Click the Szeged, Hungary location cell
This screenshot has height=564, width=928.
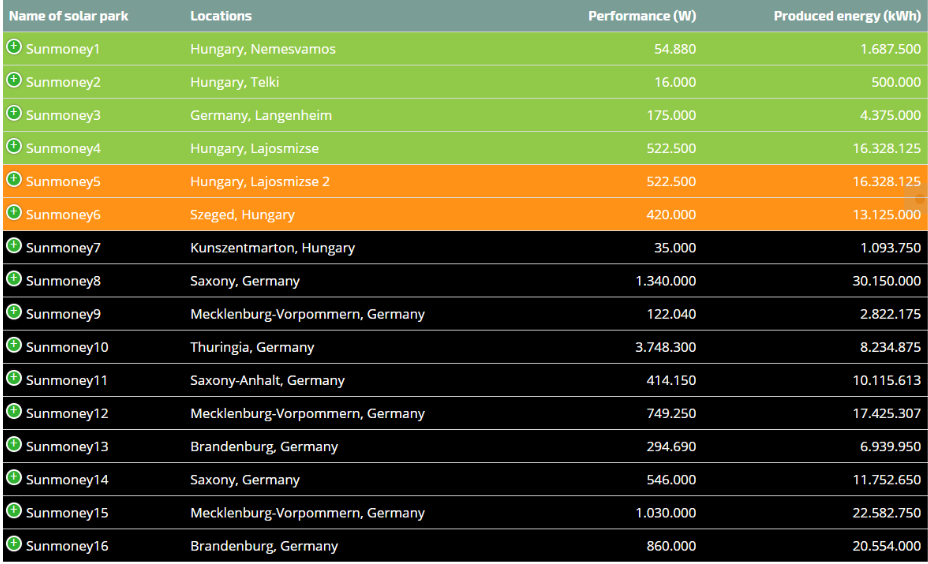click(x=242, y=215)
